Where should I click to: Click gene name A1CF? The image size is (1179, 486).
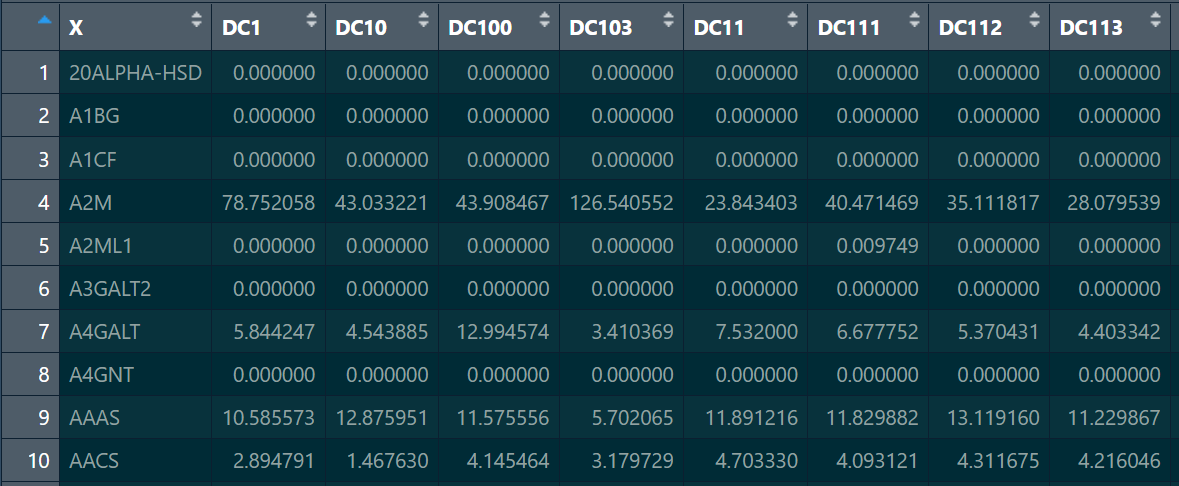point(93,159)
